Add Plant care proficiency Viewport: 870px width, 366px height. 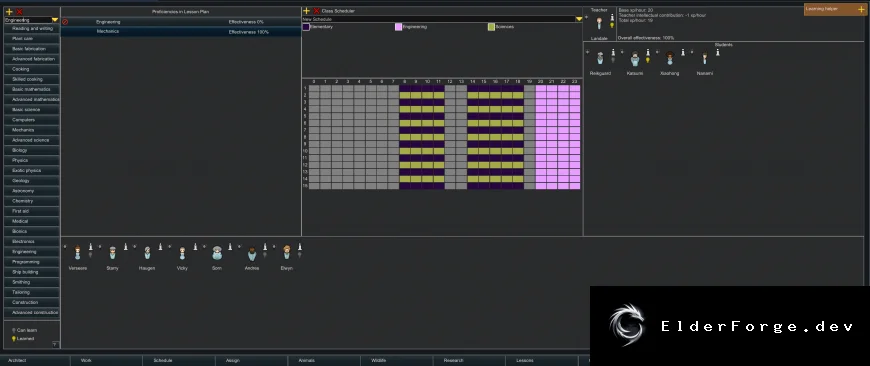tap(32, 39)
